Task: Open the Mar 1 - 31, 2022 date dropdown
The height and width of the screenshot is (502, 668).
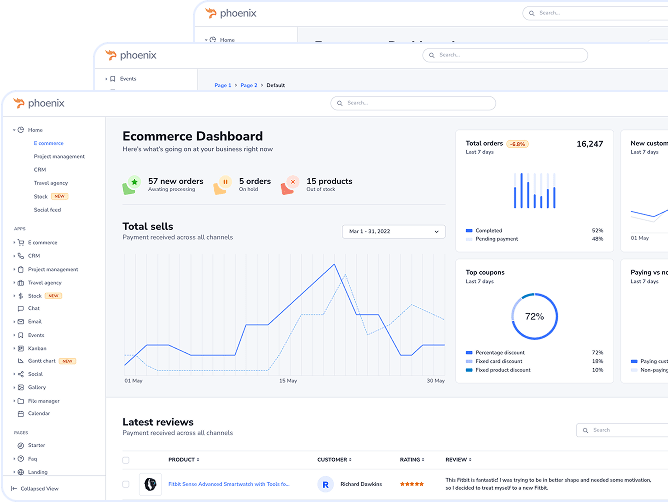Action: 394,232
